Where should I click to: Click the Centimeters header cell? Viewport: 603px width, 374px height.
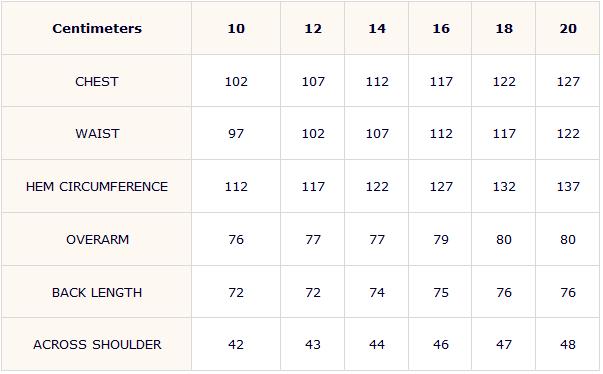click(97, 28)
